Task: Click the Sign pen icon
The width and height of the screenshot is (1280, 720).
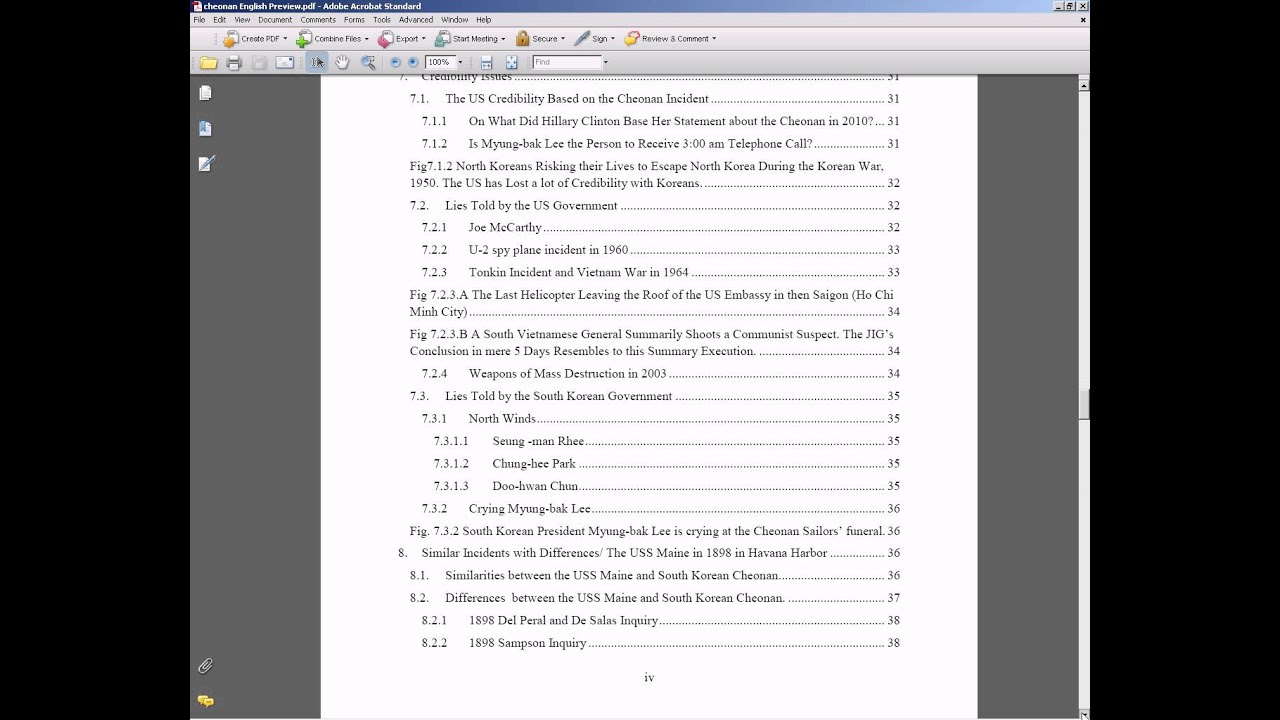Action: (582, 39)
